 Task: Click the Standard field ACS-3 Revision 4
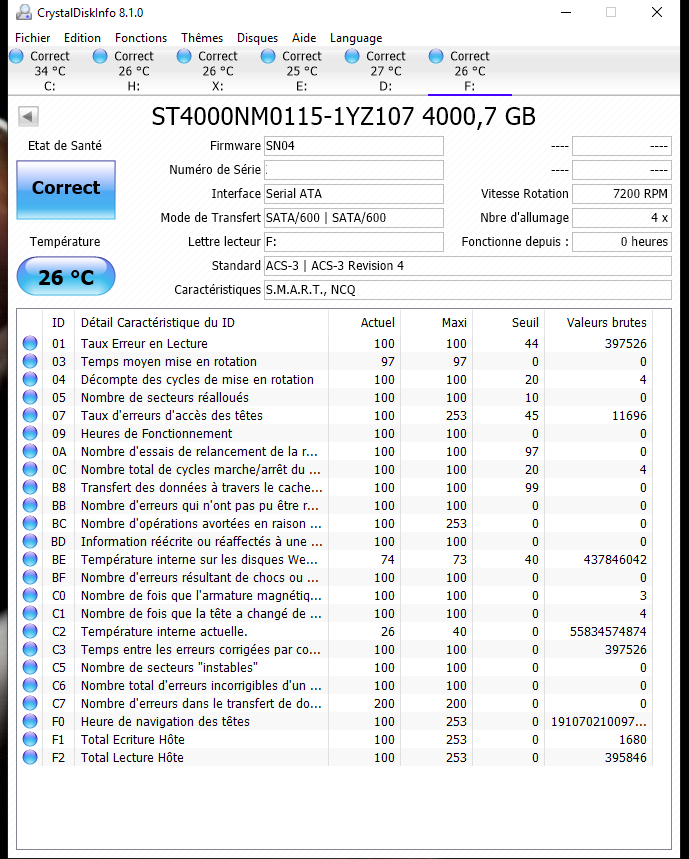tap(468, 266)
